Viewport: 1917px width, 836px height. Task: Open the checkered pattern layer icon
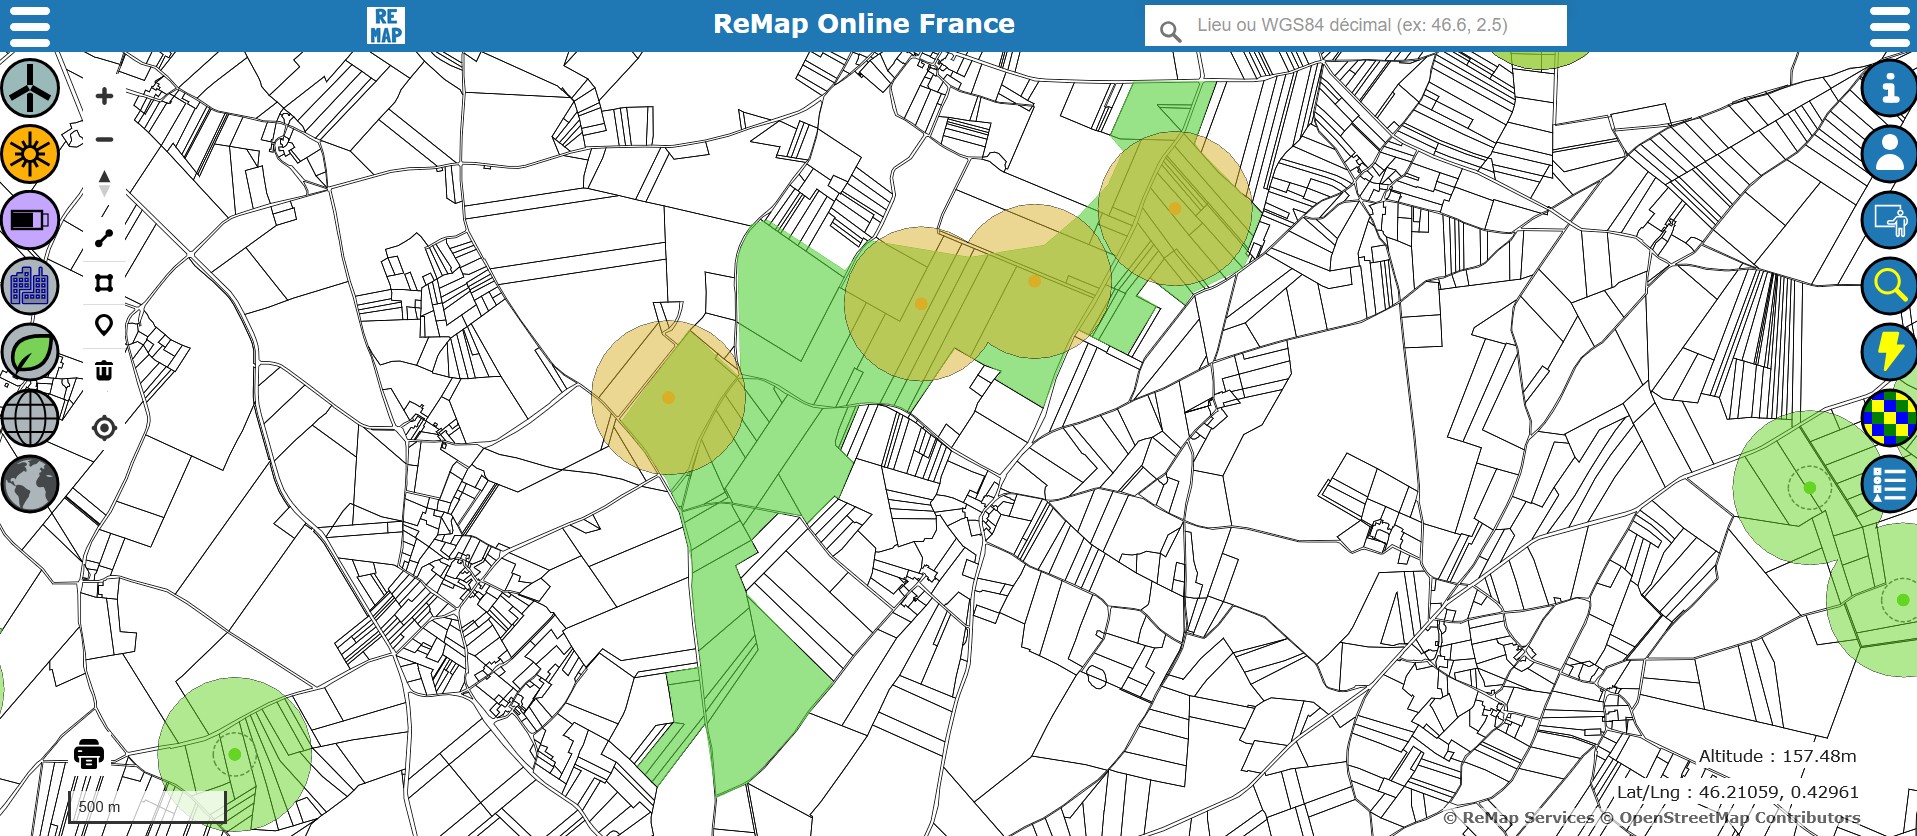coord(1889,418)
